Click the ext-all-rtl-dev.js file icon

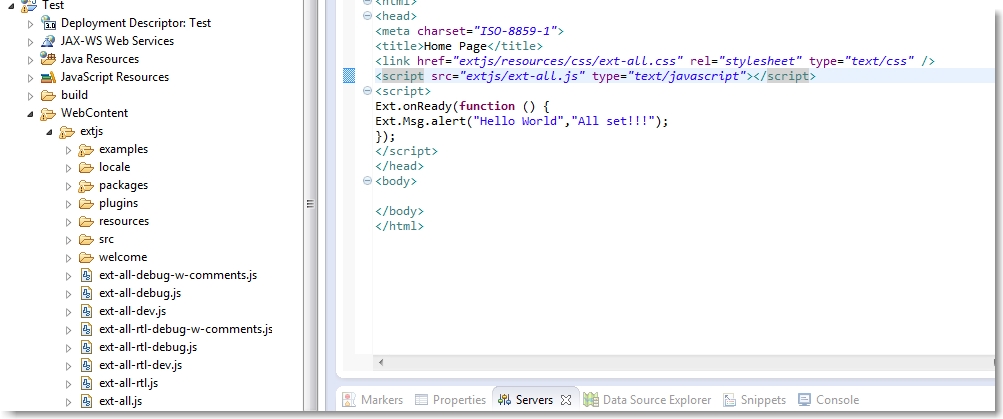88,365
